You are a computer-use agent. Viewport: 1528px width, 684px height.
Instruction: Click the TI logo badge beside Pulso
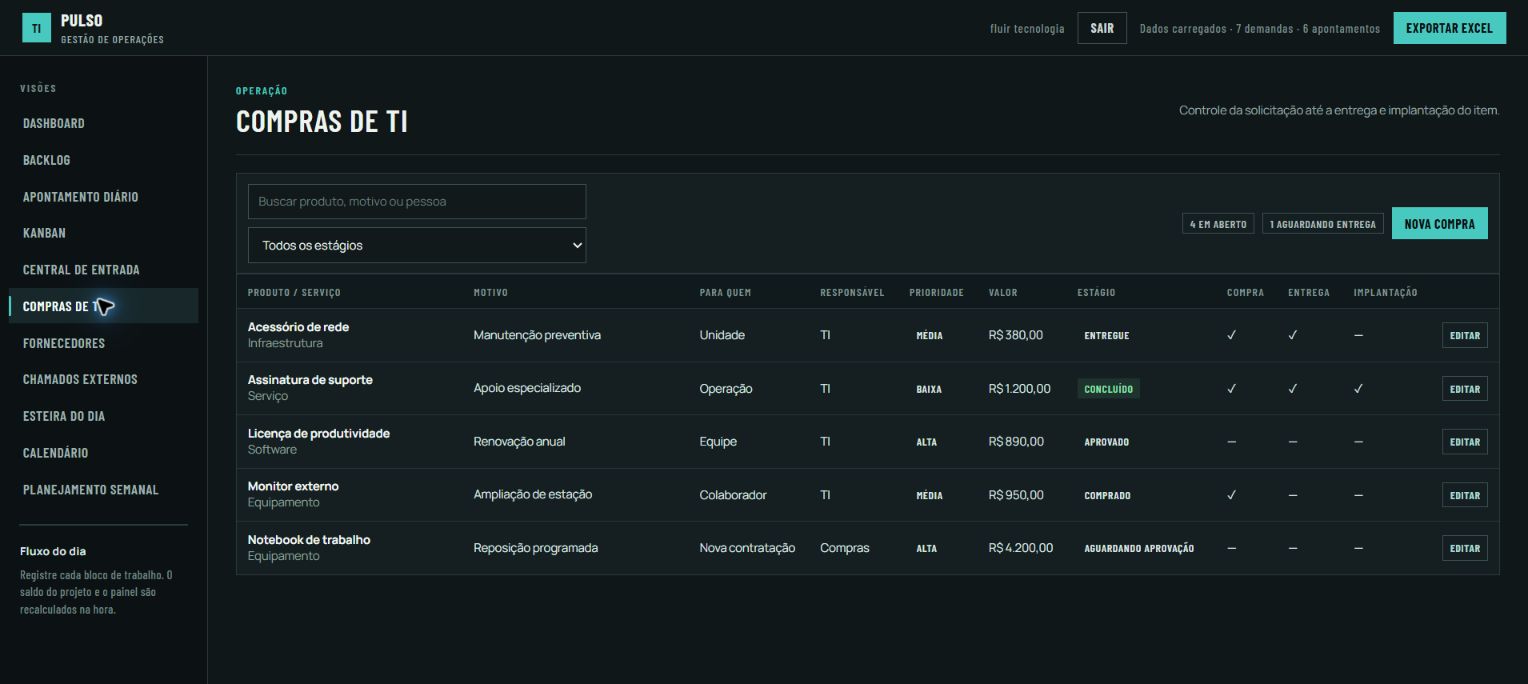[x=36, y=28]
